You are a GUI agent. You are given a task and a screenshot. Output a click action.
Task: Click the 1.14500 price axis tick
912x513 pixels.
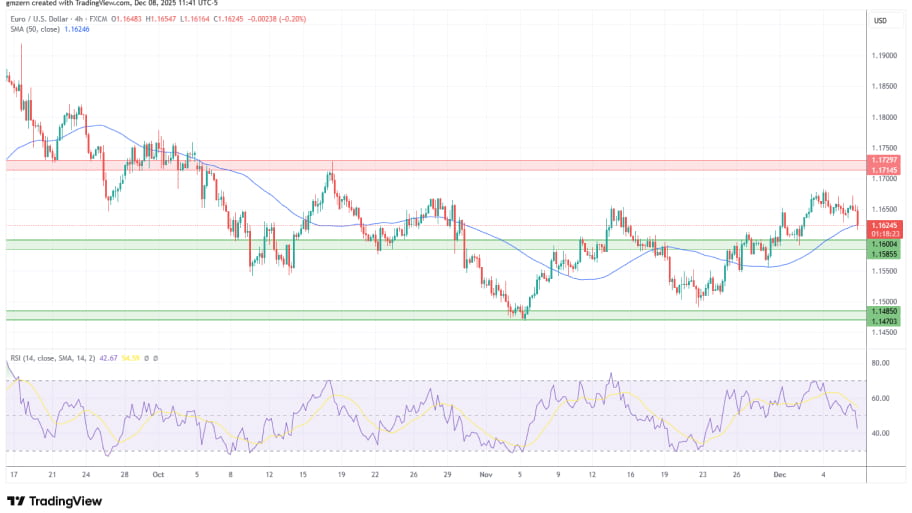click(x=884, y=333)
